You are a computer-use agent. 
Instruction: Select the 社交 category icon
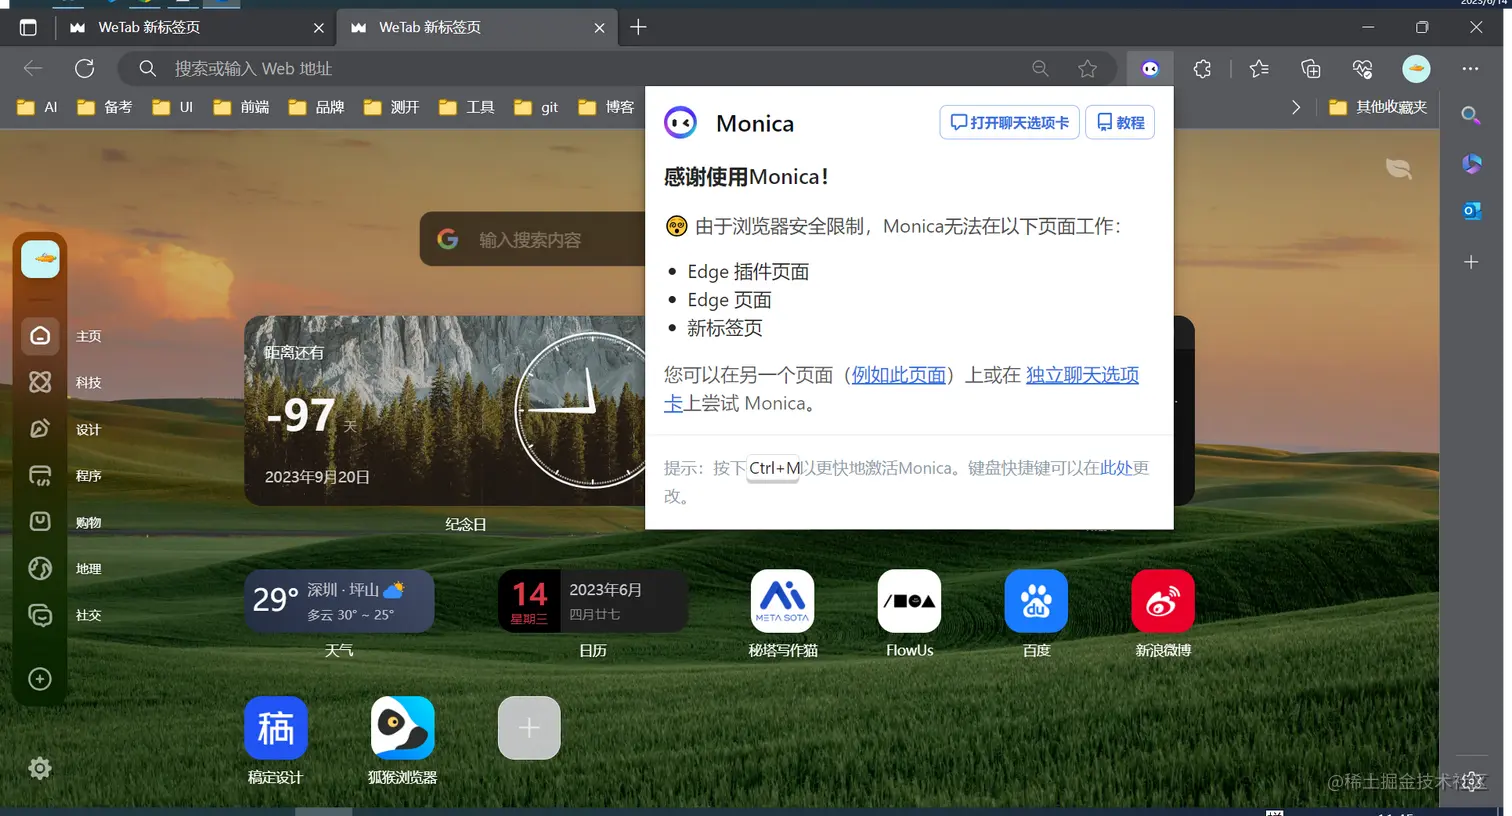pyautogui.click(x=40, y=615)
